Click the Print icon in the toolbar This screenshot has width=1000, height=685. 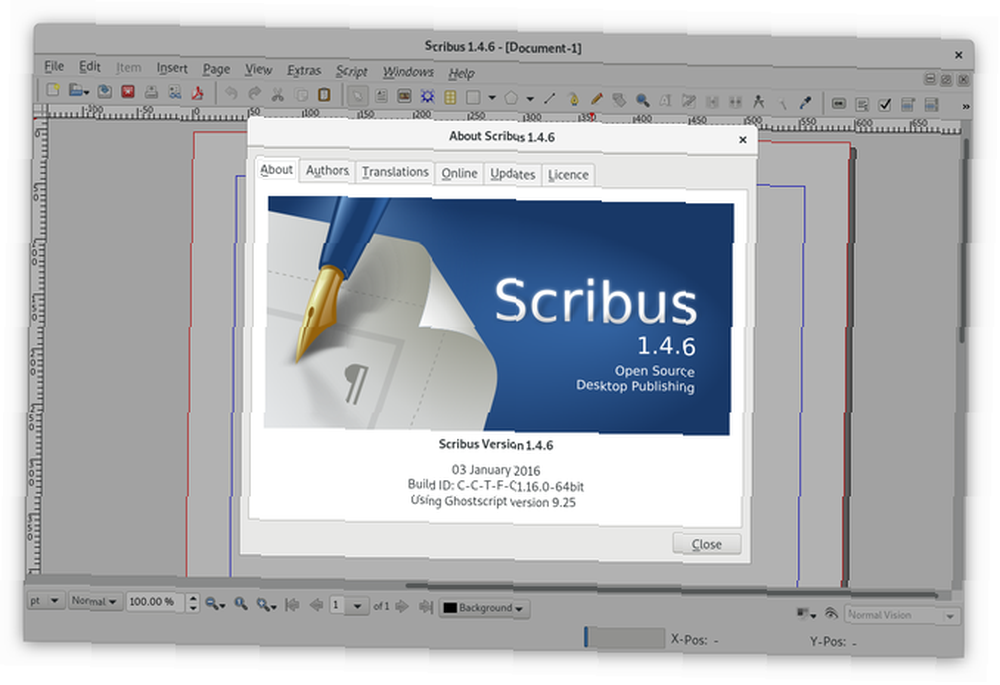pyautogui.click(x=151, y=92)
